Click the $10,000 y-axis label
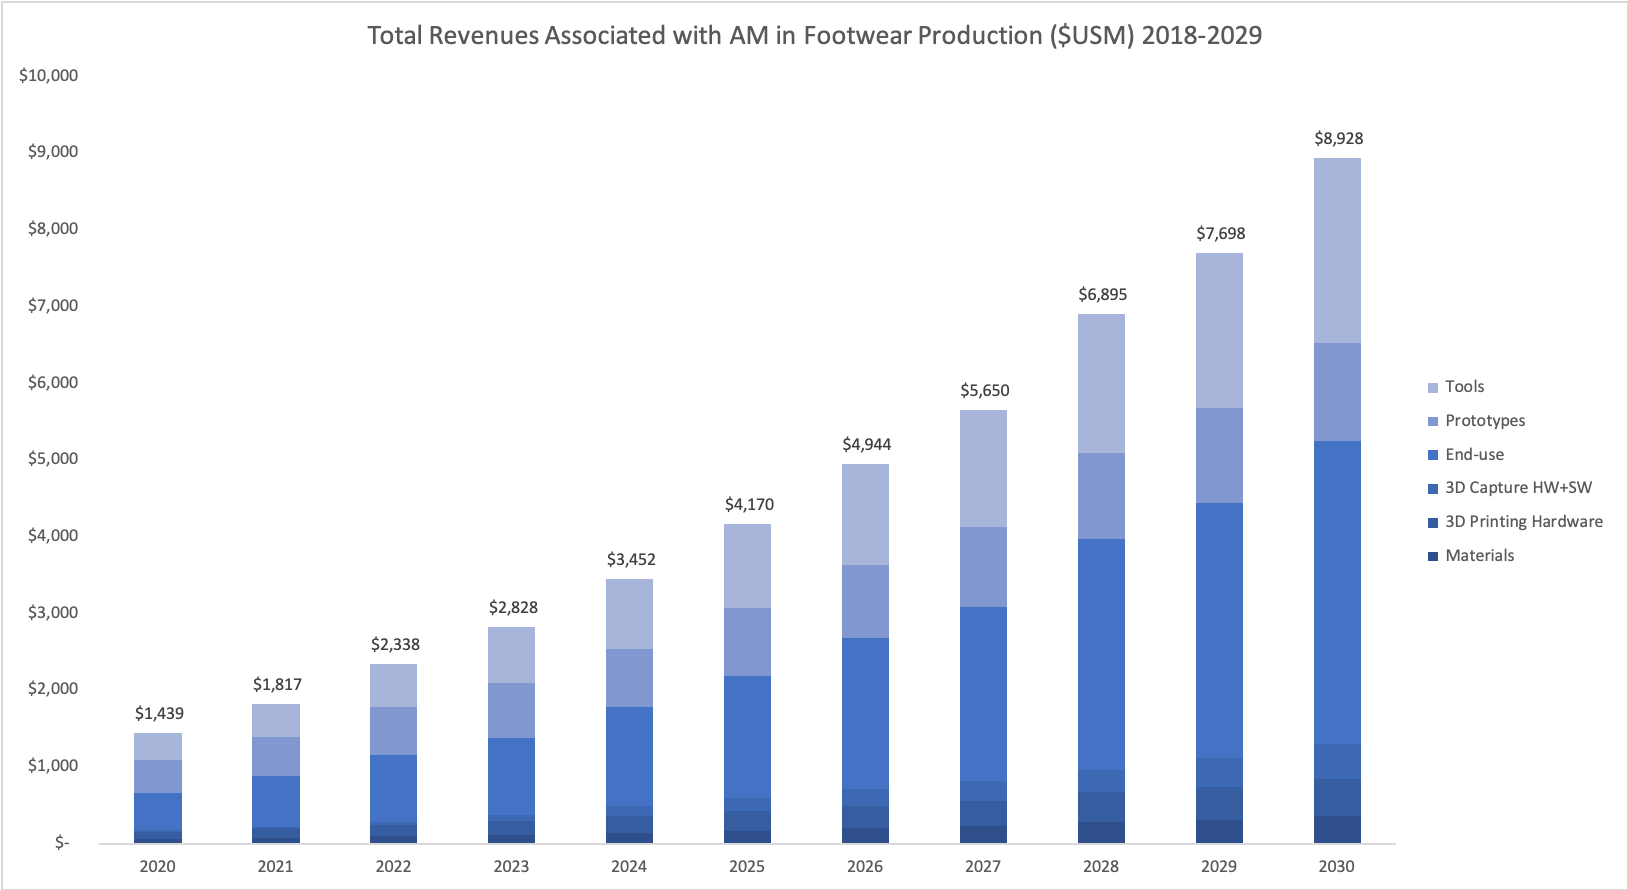Image resolution: width=1628 pixels, height=890 pixels. (49, 75)
